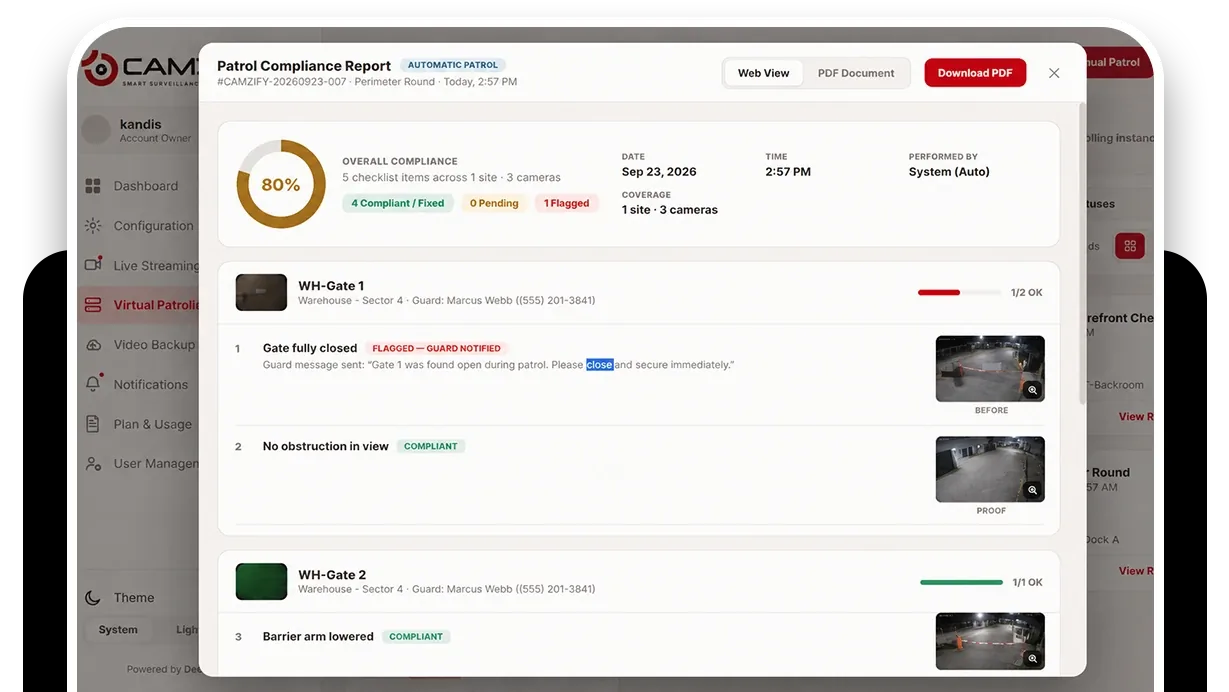
Task: Click the report dialog's vertical scrollbar
Action: tap(1081, 253)
